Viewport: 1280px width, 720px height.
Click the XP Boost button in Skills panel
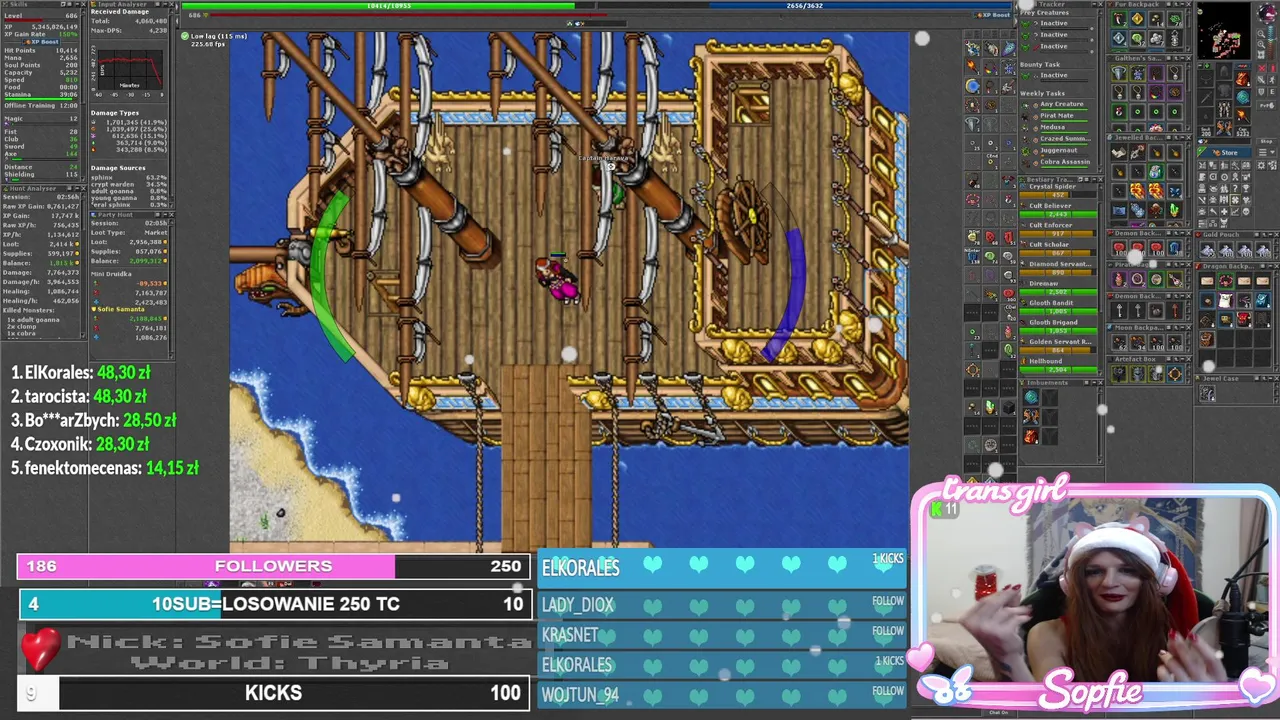click(41, 42)
